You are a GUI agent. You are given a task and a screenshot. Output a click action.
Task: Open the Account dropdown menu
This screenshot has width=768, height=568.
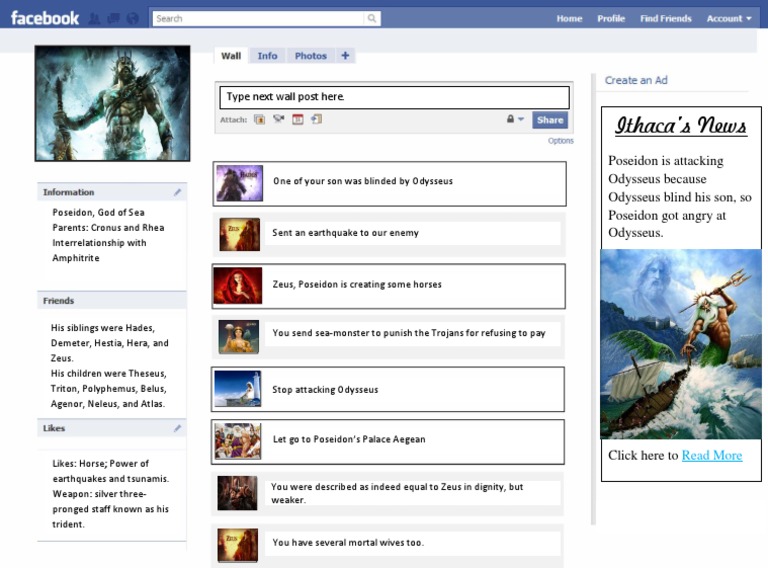(x=729, y=19)
